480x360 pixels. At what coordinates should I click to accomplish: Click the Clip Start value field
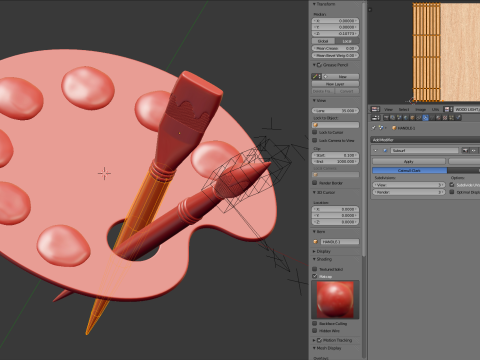(x=335, y=155)
